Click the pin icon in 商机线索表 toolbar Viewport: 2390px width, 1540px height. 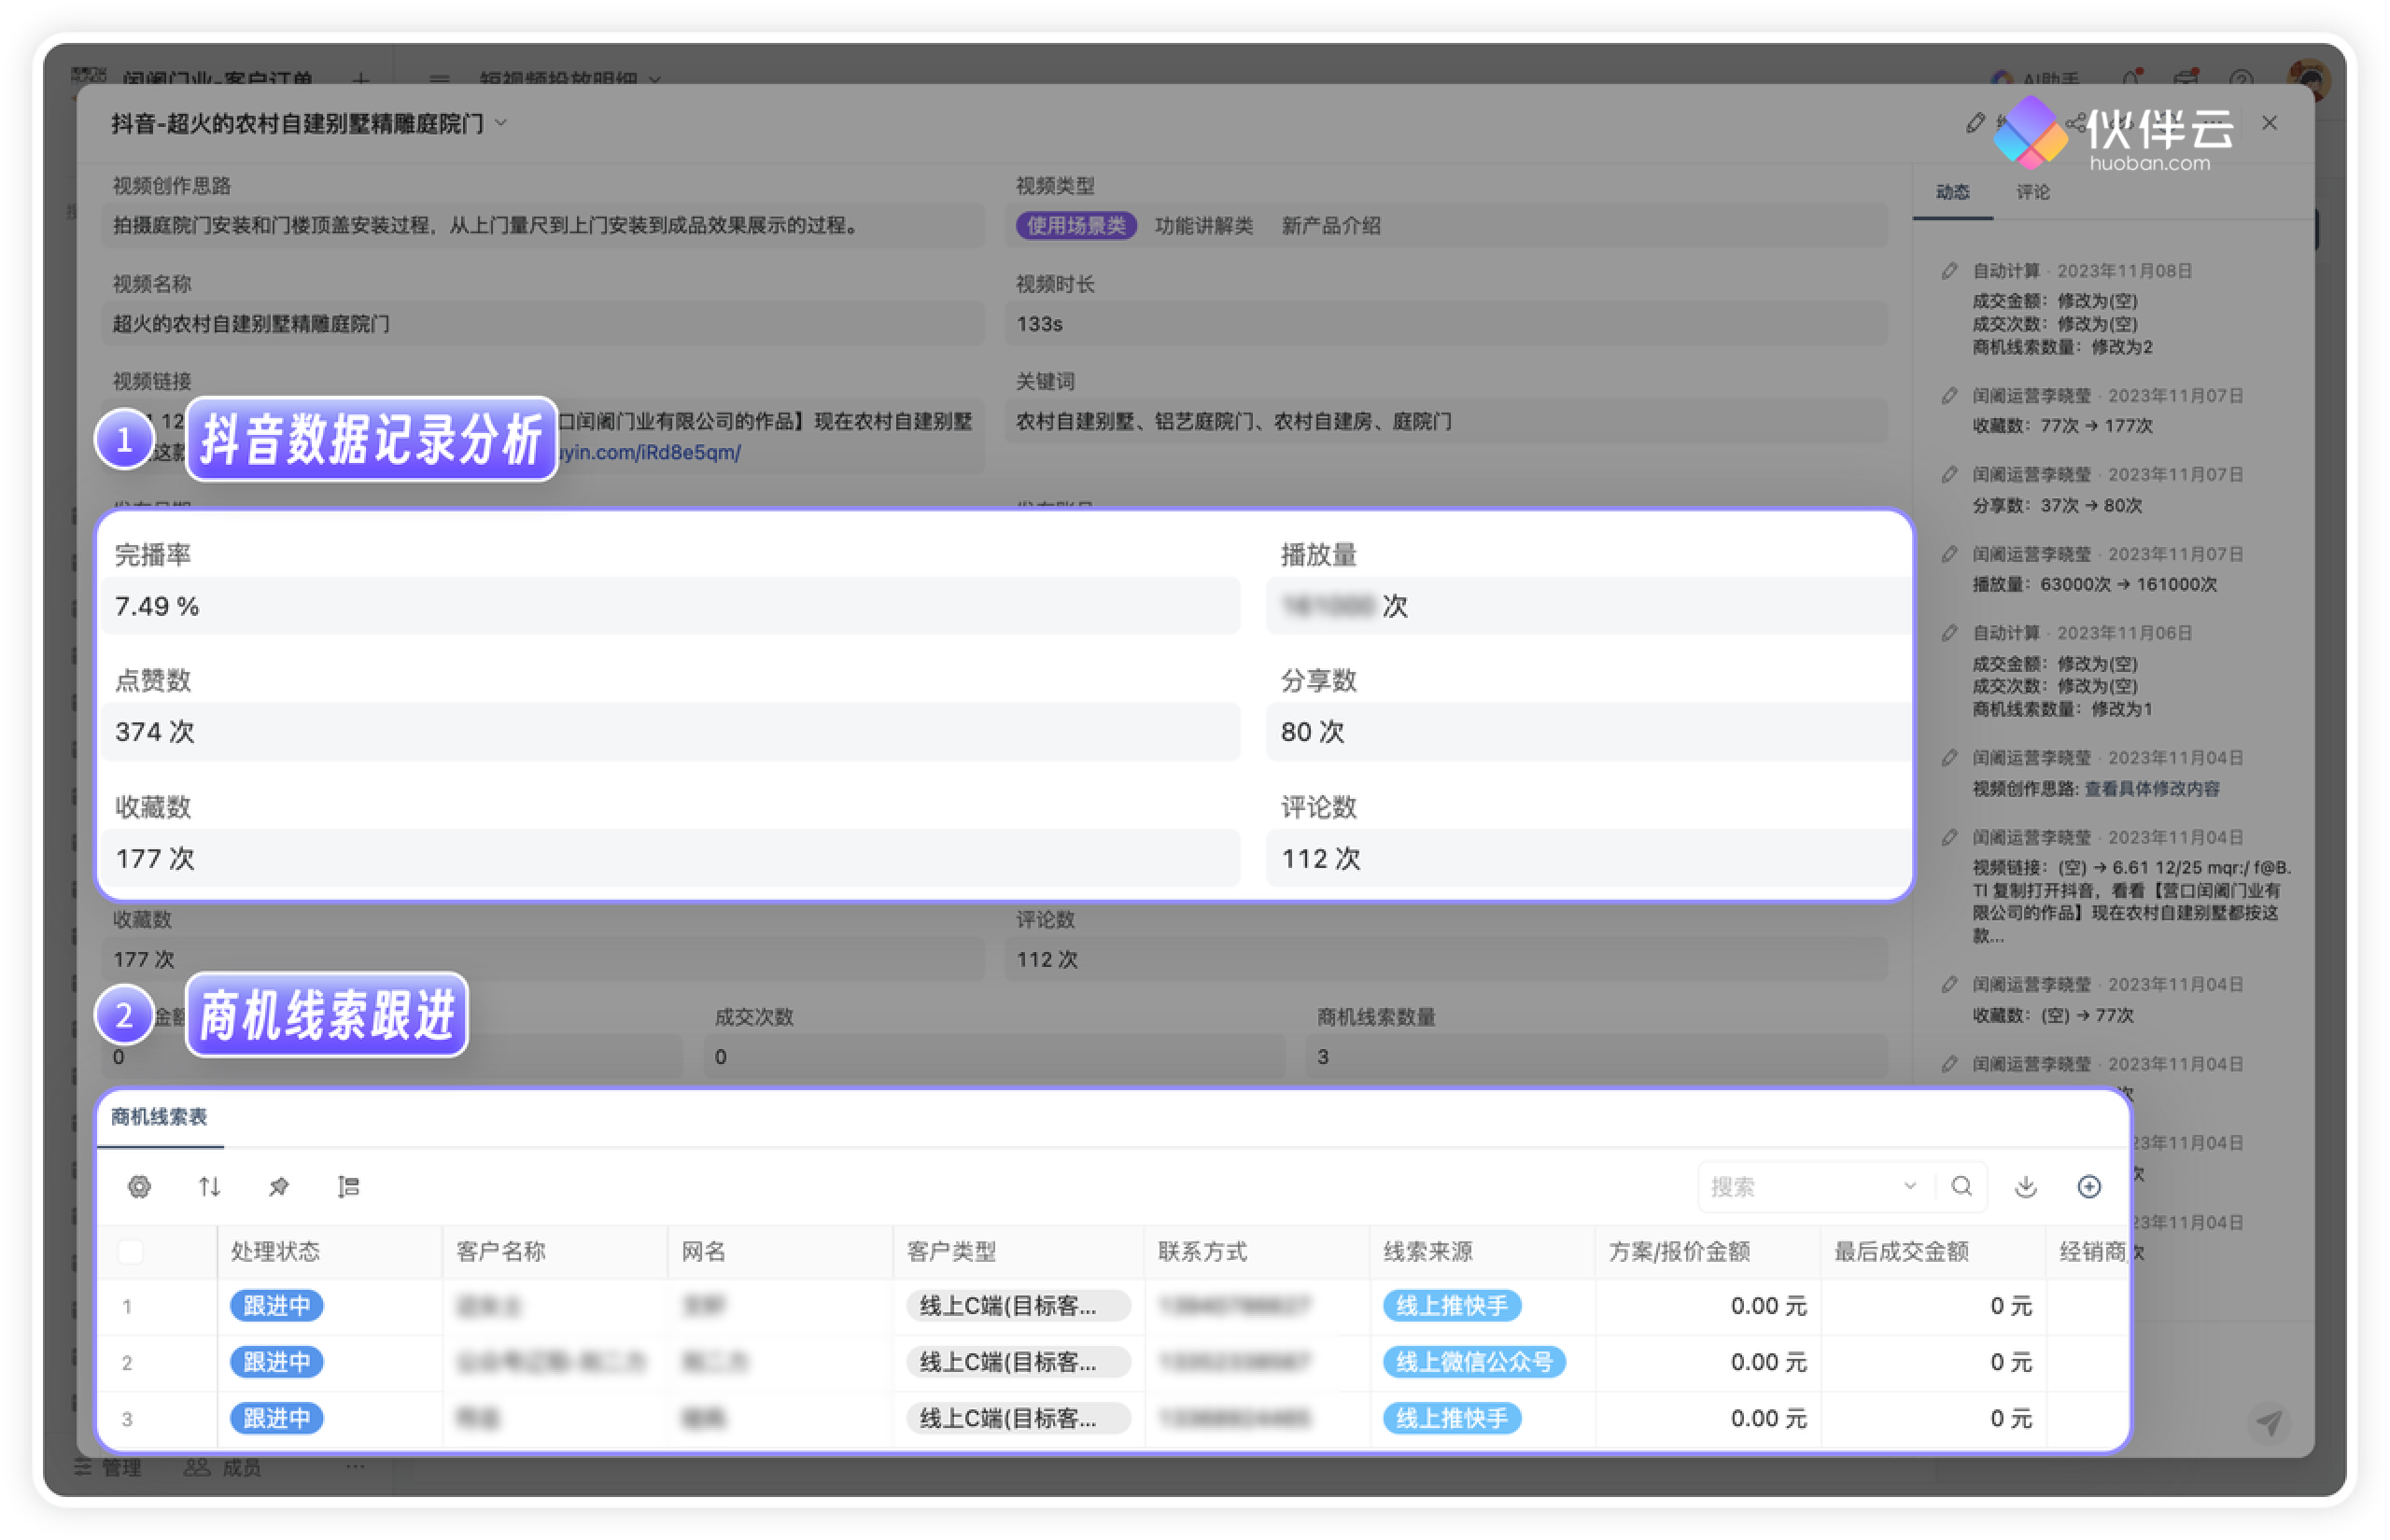pos(279,1186)
